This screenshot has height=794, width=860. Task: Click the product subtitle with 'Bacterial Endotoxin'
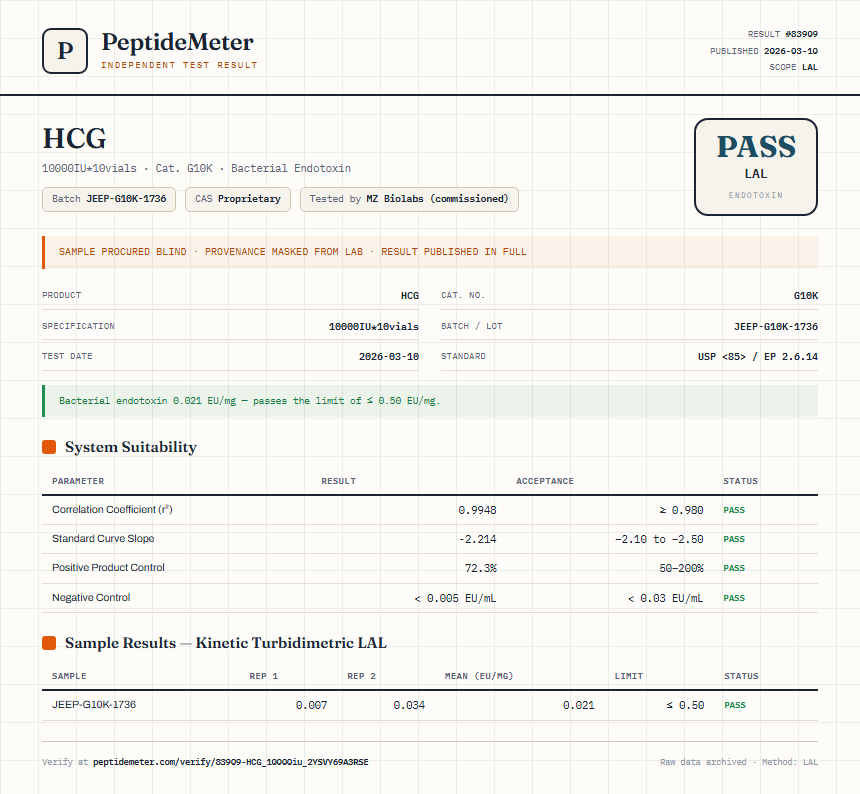196,168
